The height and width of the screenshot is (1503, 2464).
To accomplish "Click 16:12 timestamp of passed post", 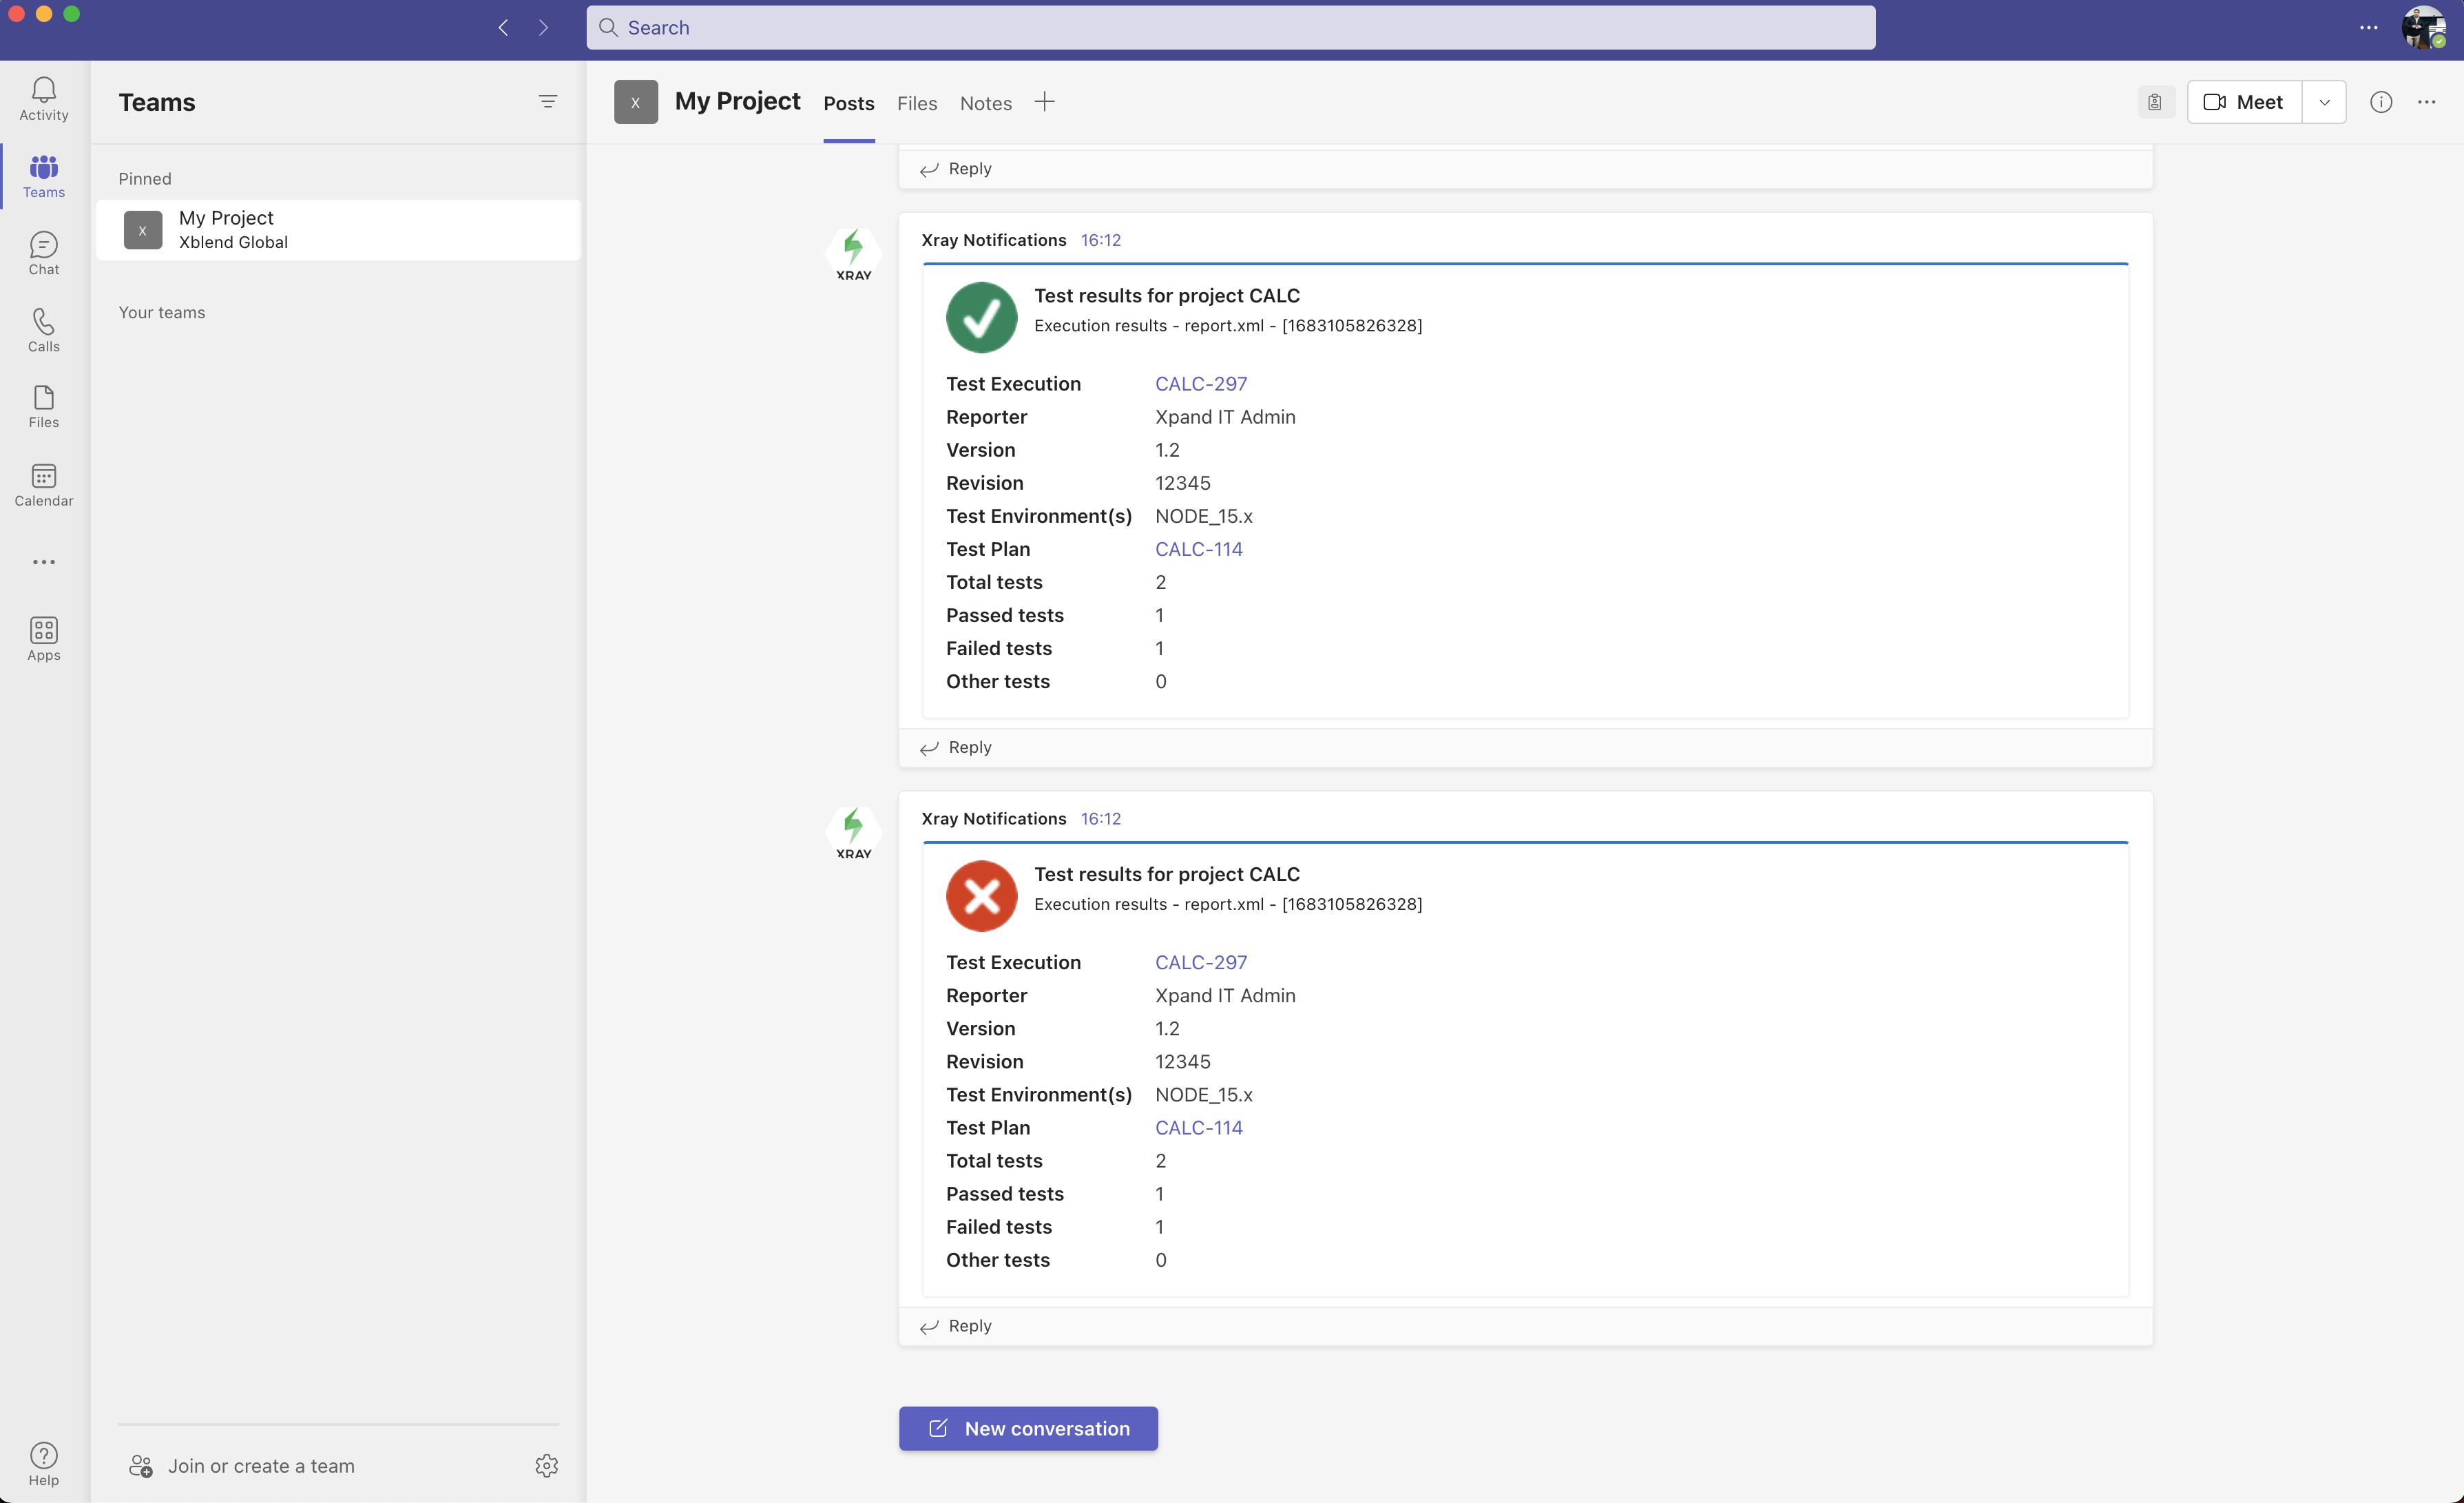I will (x=1100, y=240).
